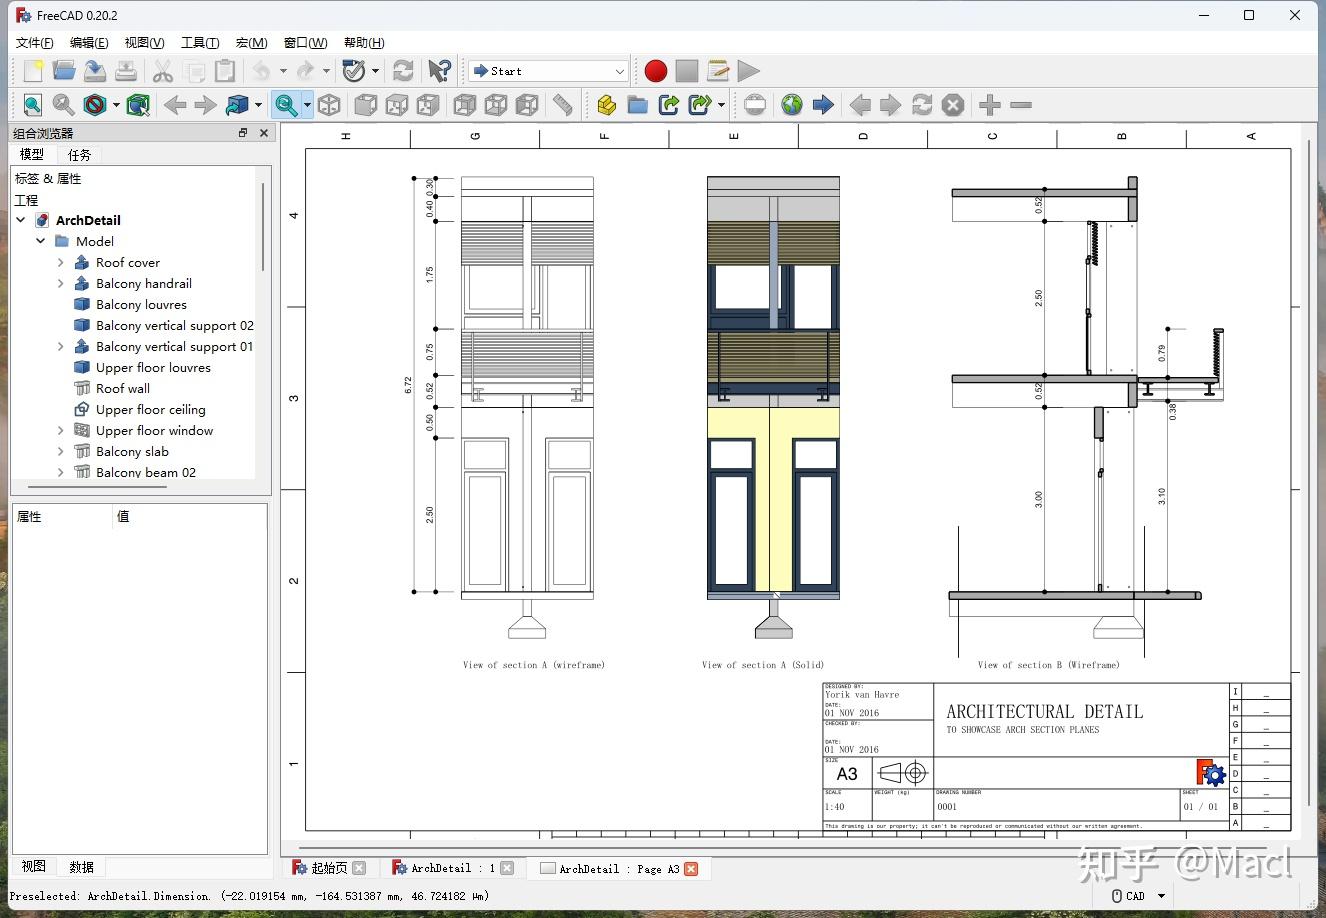Click the Paste clipboard icon
The height and width of the screenshot is (918, 1326).
point(225,71)
